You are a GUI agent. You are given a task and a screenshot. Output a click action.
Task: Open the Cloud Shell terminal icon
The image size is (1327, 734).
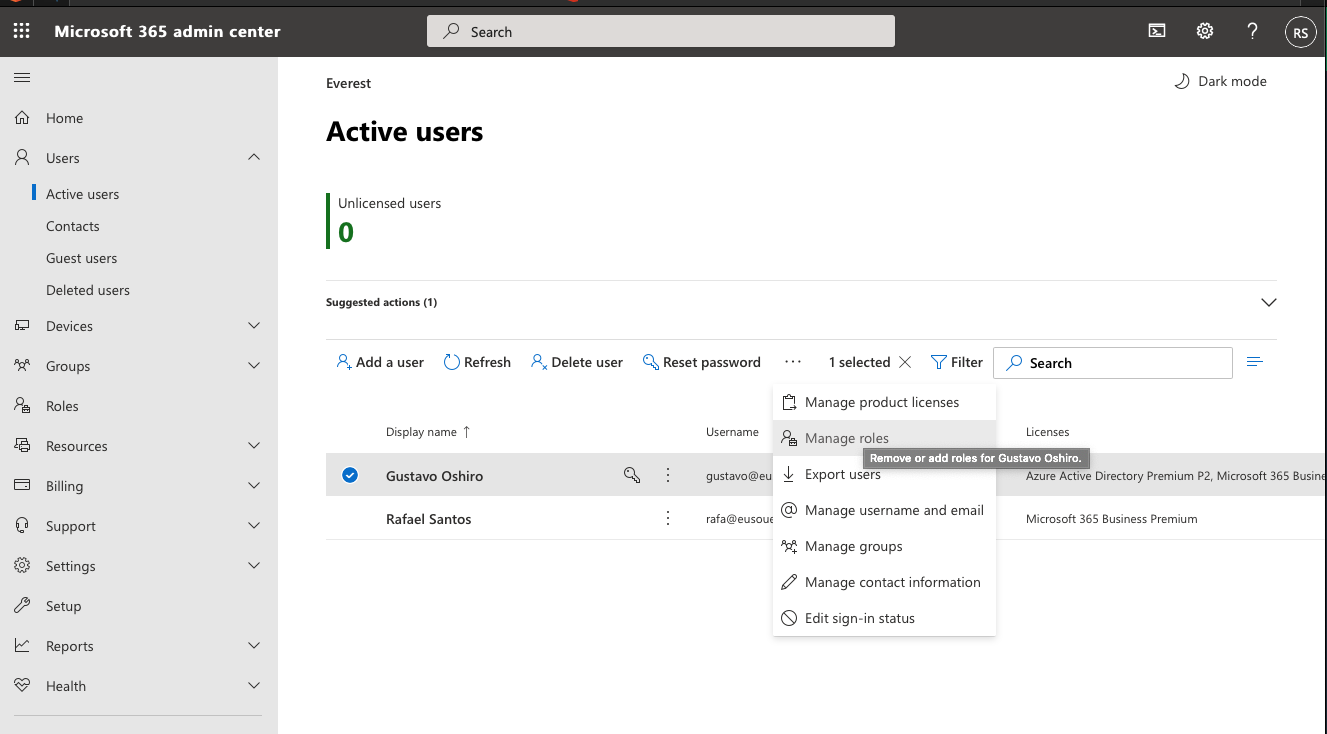click(x=1156, y=31)
